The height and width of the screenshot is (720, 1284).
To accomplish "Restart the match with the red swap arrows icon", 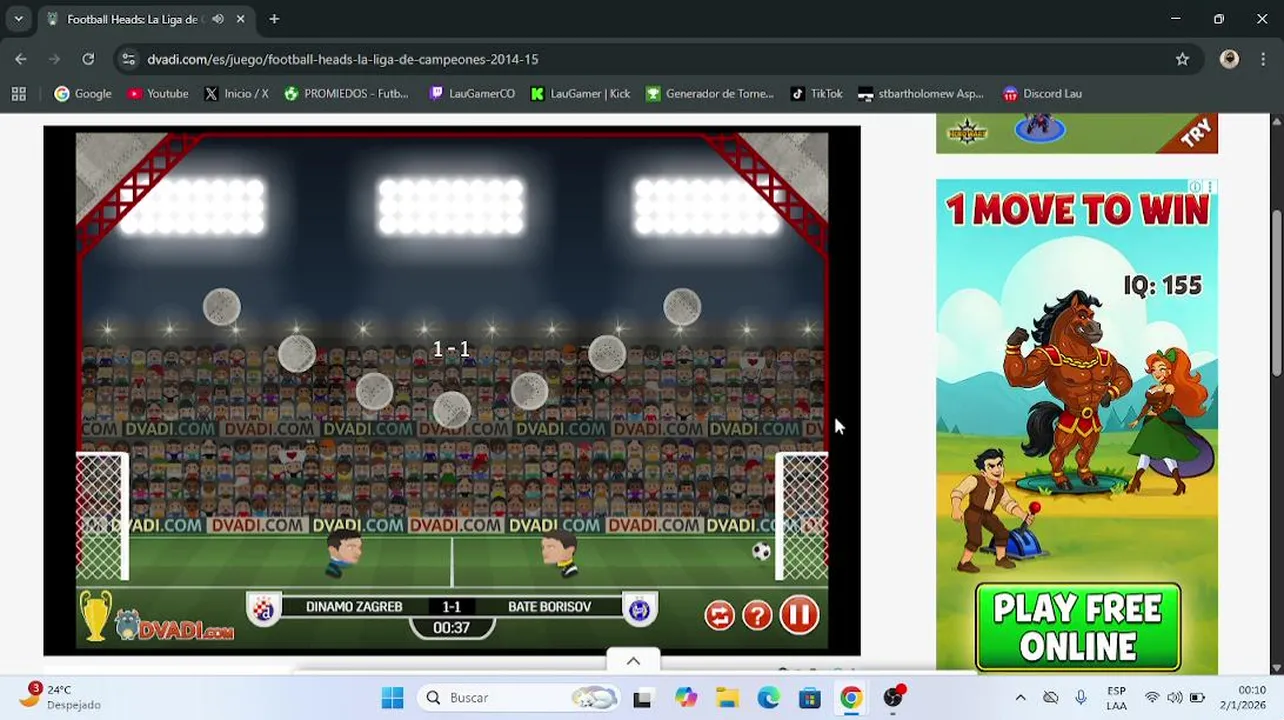I will point(719,615).
